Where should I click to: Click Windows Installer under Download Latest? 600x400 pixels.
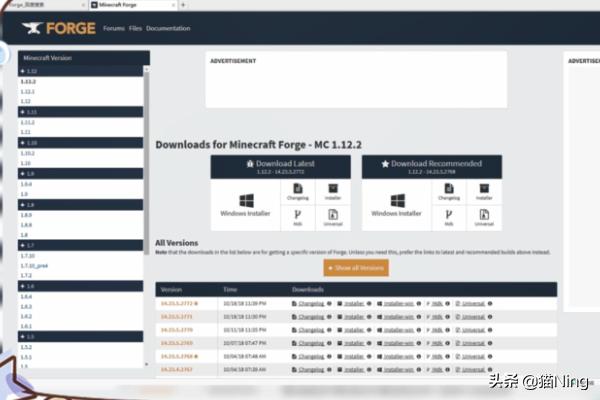[245, 205]
